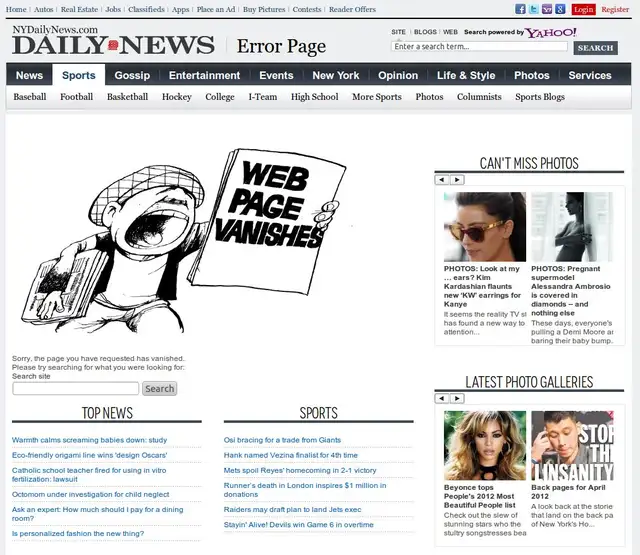Click the Classifieds top link
Viewport: 640px width, 555px height.
tap(146, 9)
